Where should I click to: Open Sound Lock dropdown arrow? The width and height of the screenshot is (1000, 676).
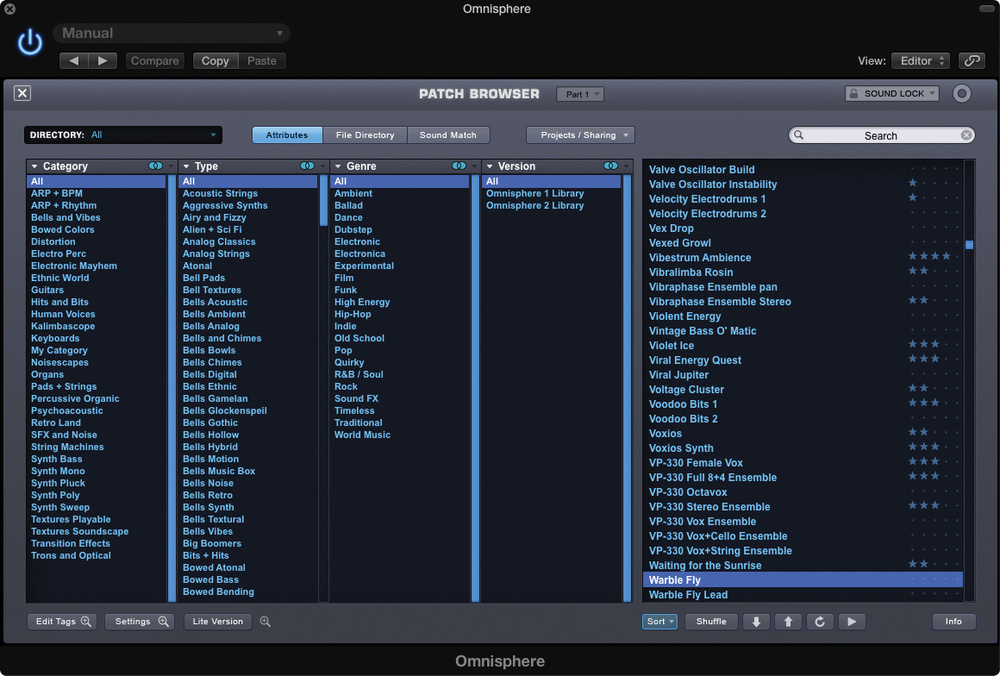[932, 94]
